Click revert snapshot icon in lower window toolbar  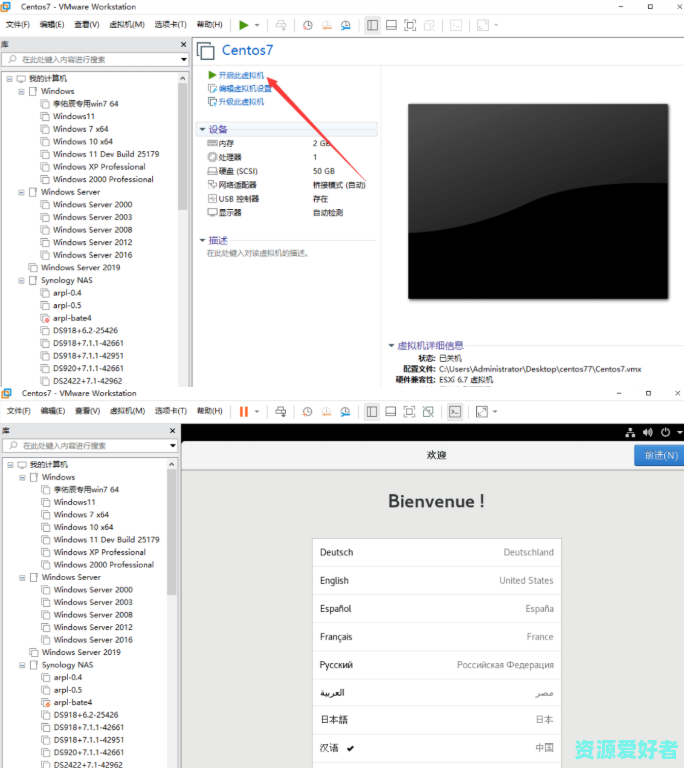click(326, 411)
